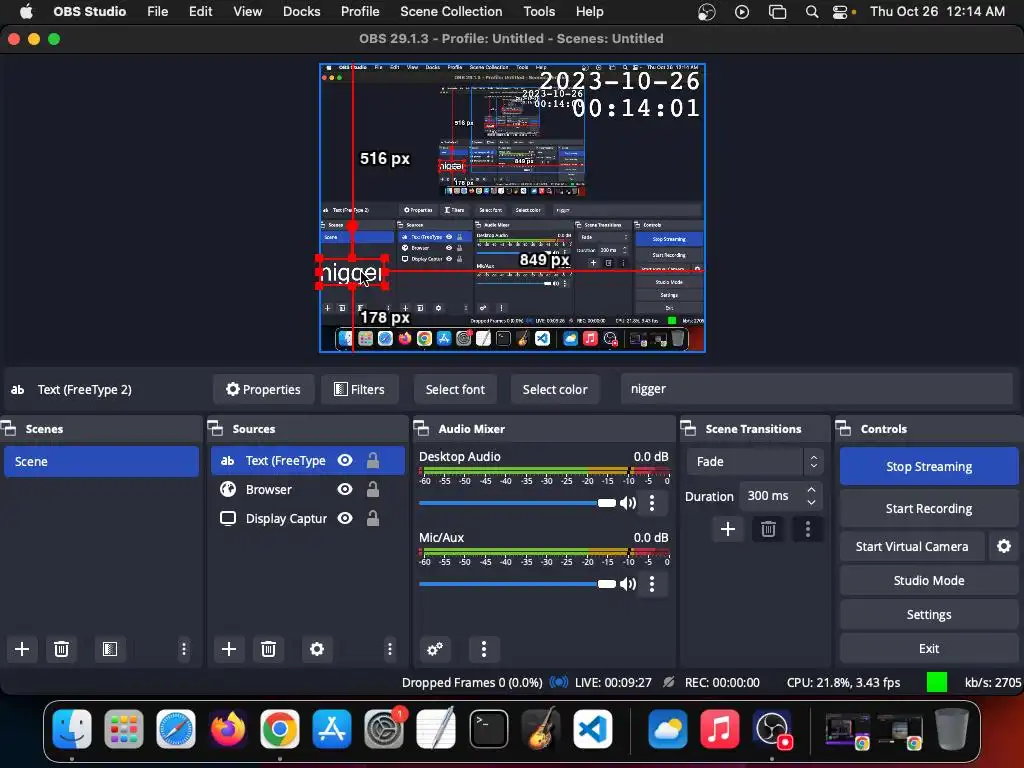This screenshot has height=768, width=1024.
Task: Open Mic/Aux three-dot options
Action: click(652, 584)
